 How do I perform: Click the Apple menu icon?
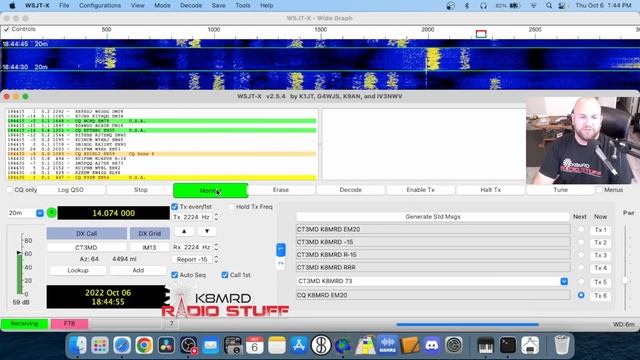pos(12,5)
